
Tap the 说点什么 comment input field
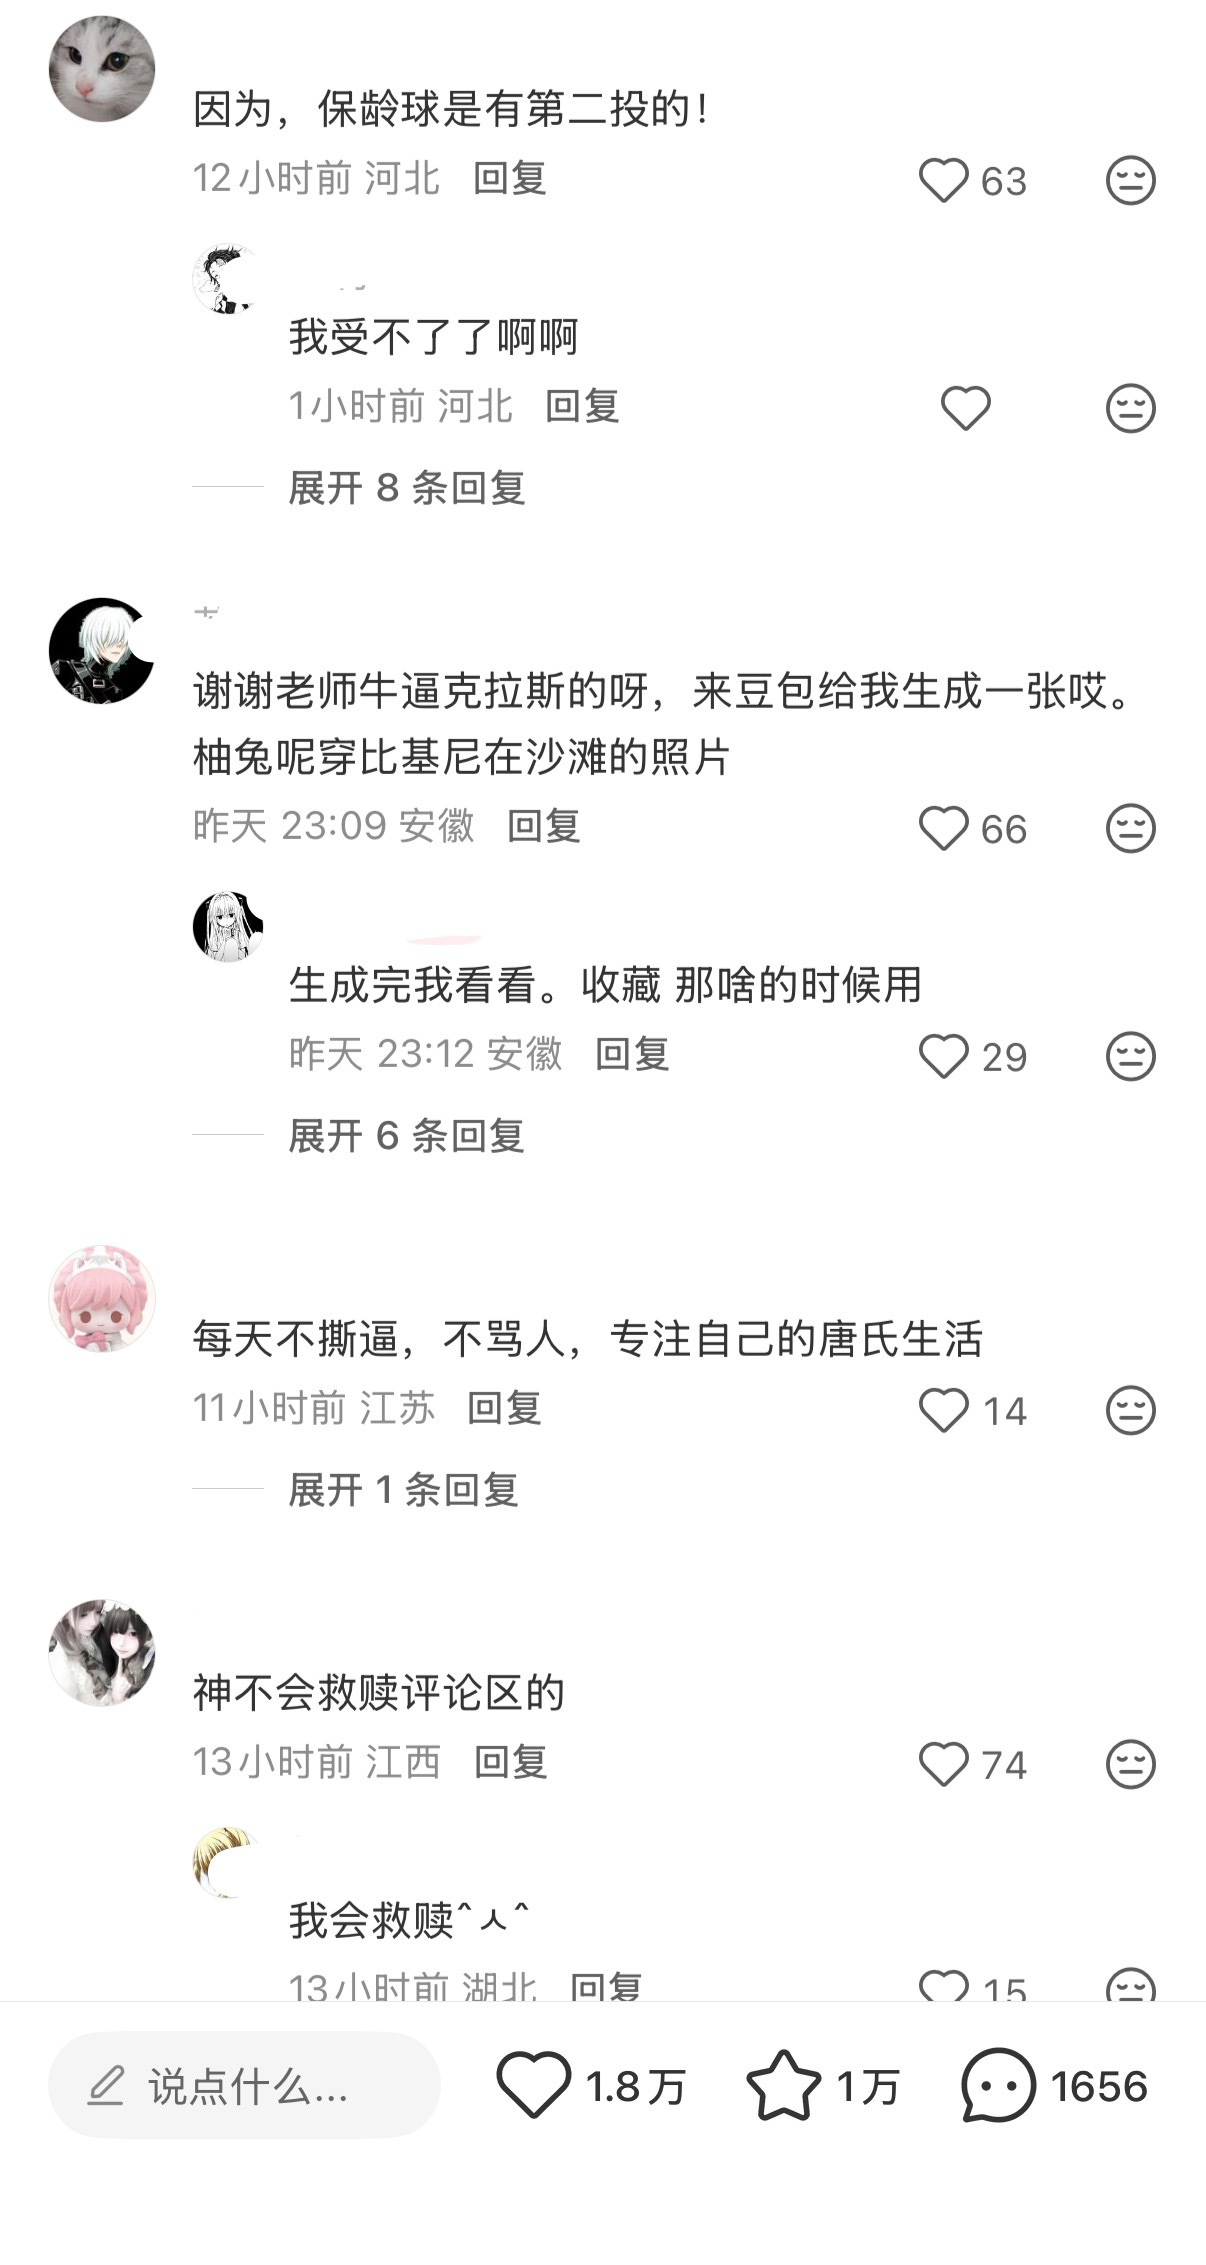click(244, 2085)
